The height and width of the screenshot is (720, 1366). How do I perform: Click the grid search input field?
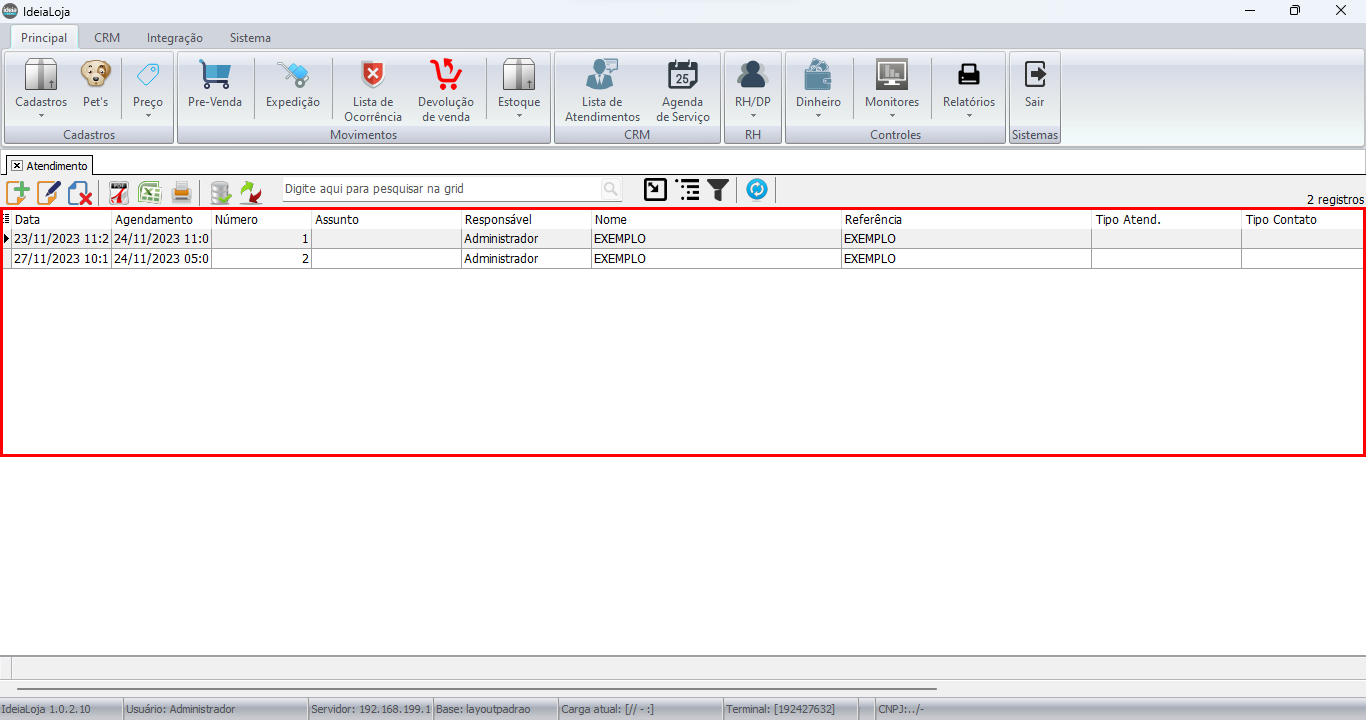440,189
